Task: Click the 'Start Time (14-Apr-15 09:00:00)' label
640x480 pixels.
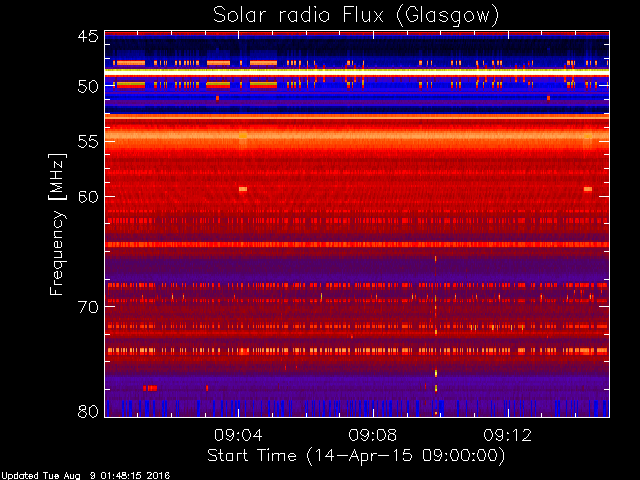Action: [356, 455]
